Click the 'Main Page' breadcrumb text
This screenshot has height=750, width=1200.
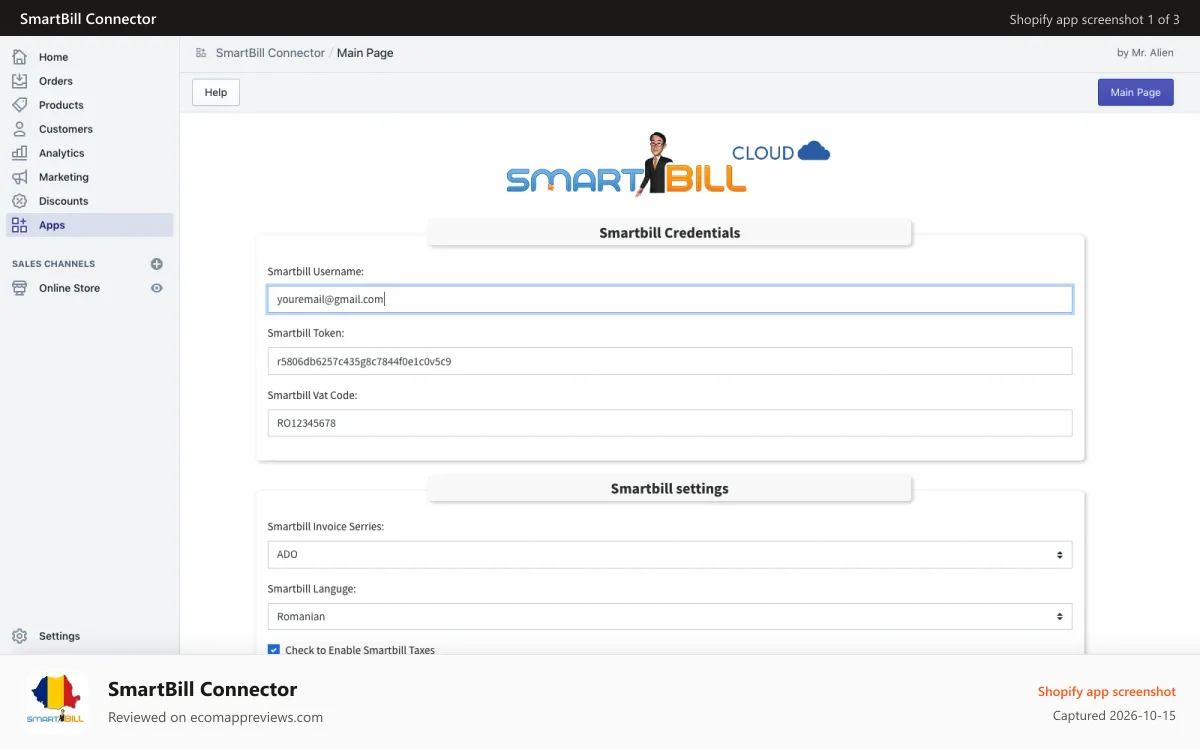365,53
